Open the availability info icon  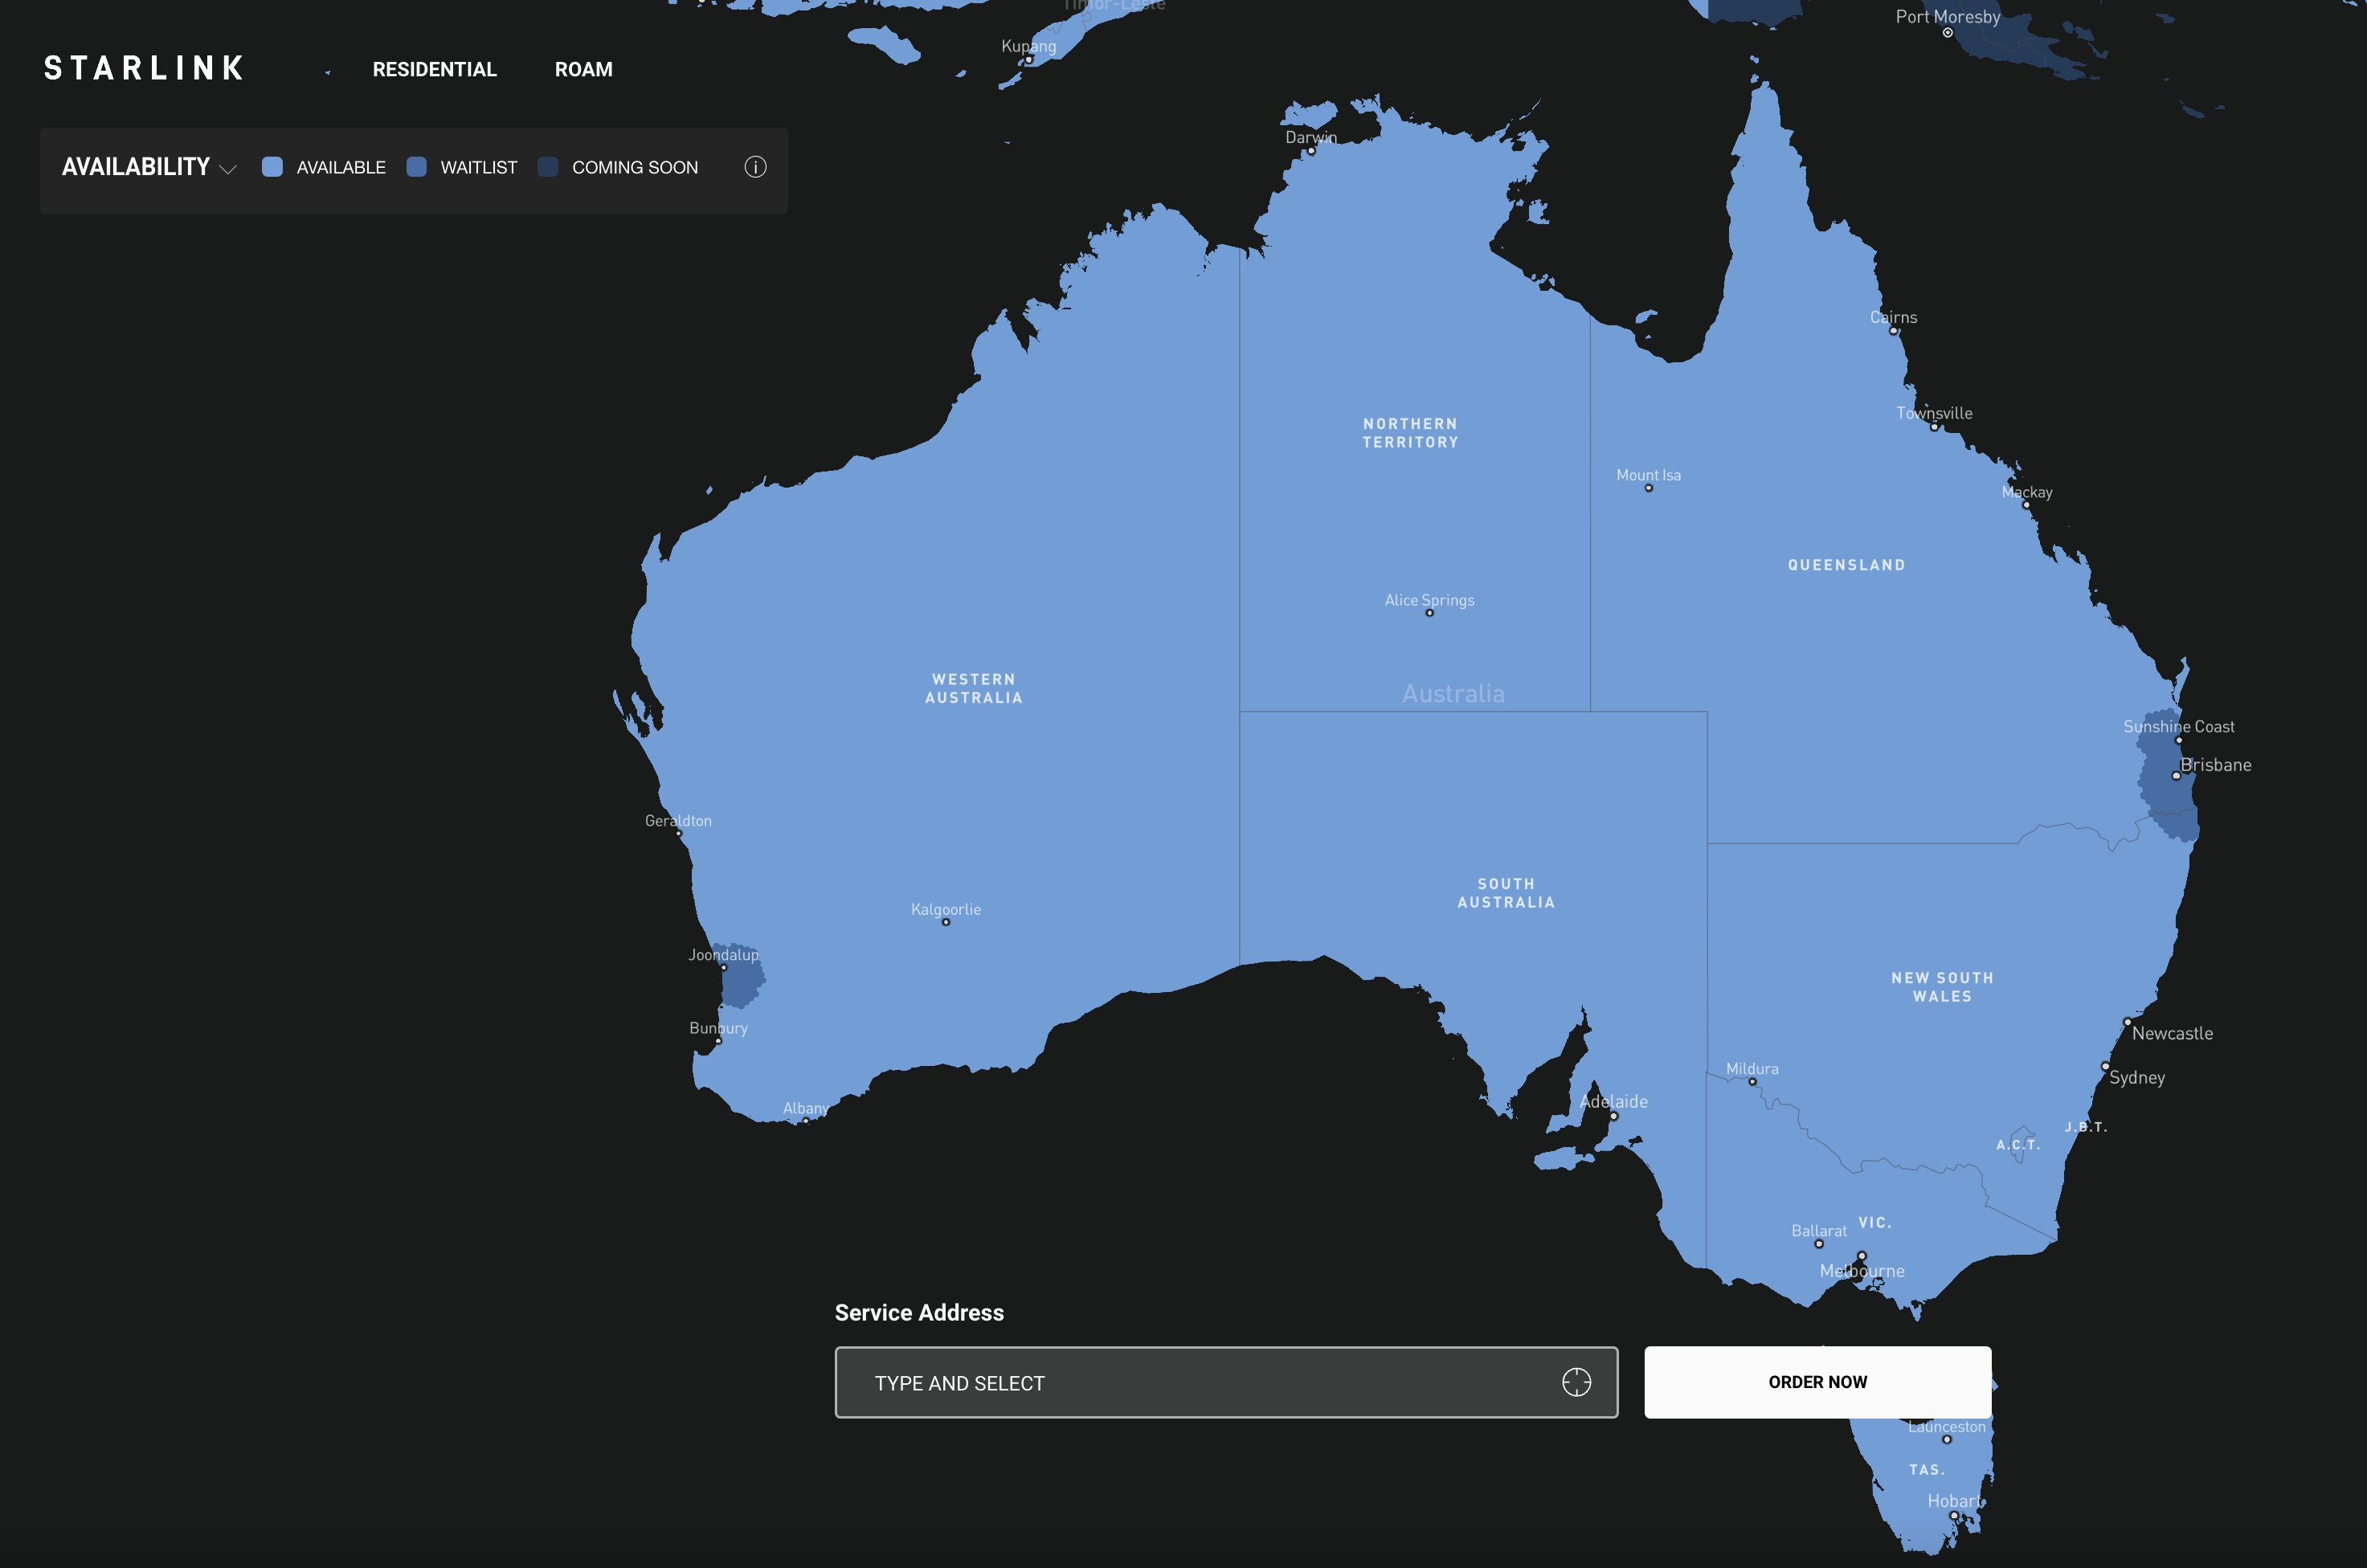click(x=755, y=167)
